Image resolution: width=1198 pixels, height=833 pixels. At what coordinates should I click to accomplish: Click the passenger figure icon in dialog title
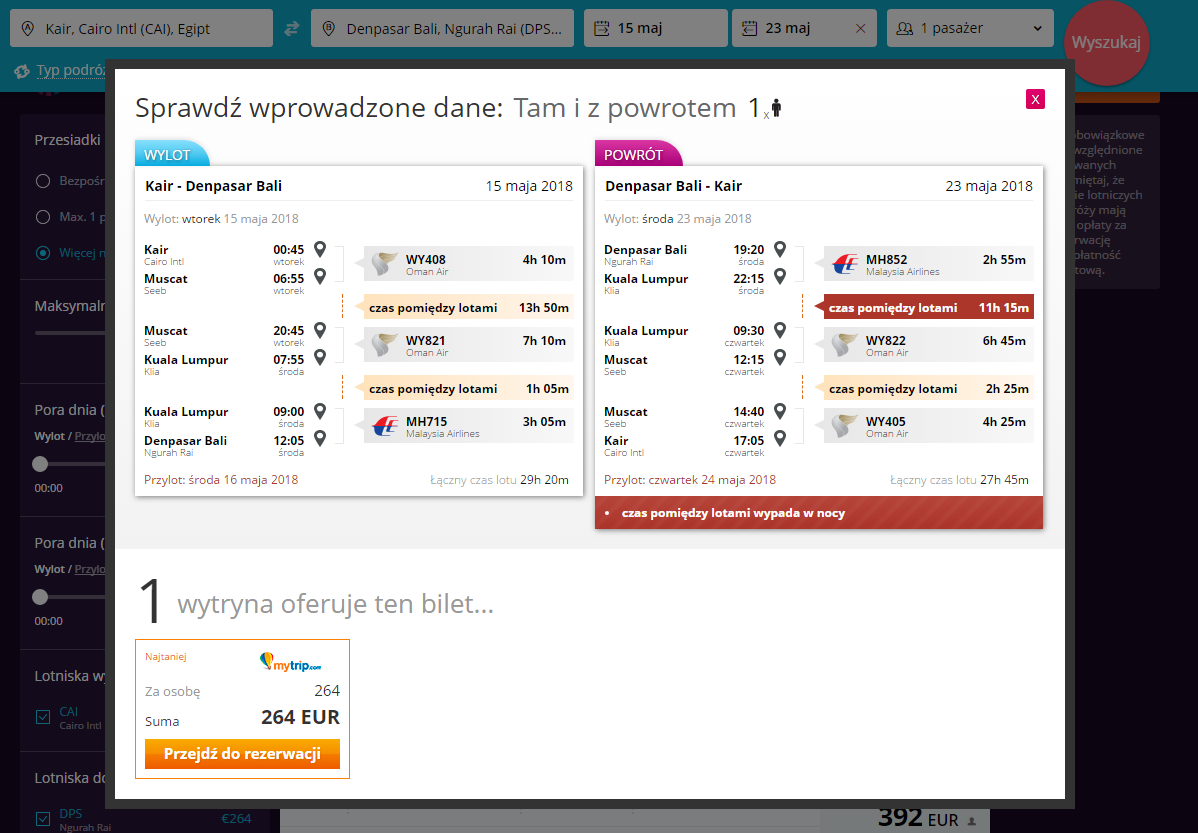click(x=776, y=108)
